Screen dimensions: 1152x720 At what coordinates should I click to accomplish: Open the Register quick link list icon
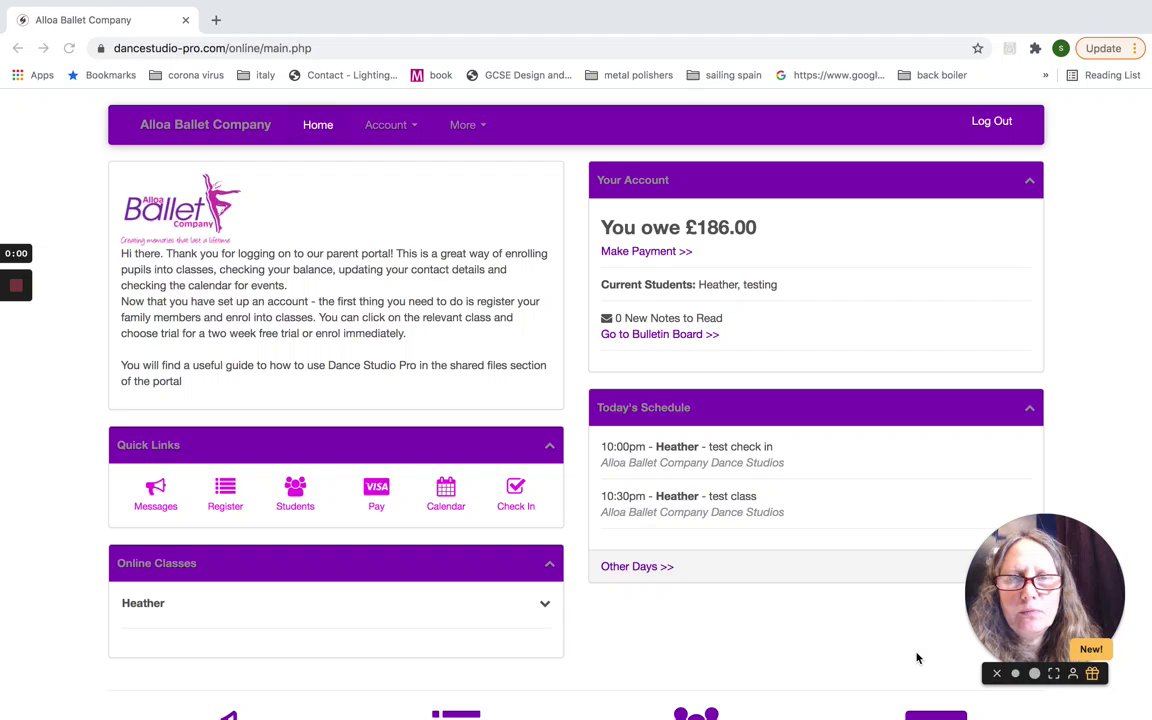[225, 486]
